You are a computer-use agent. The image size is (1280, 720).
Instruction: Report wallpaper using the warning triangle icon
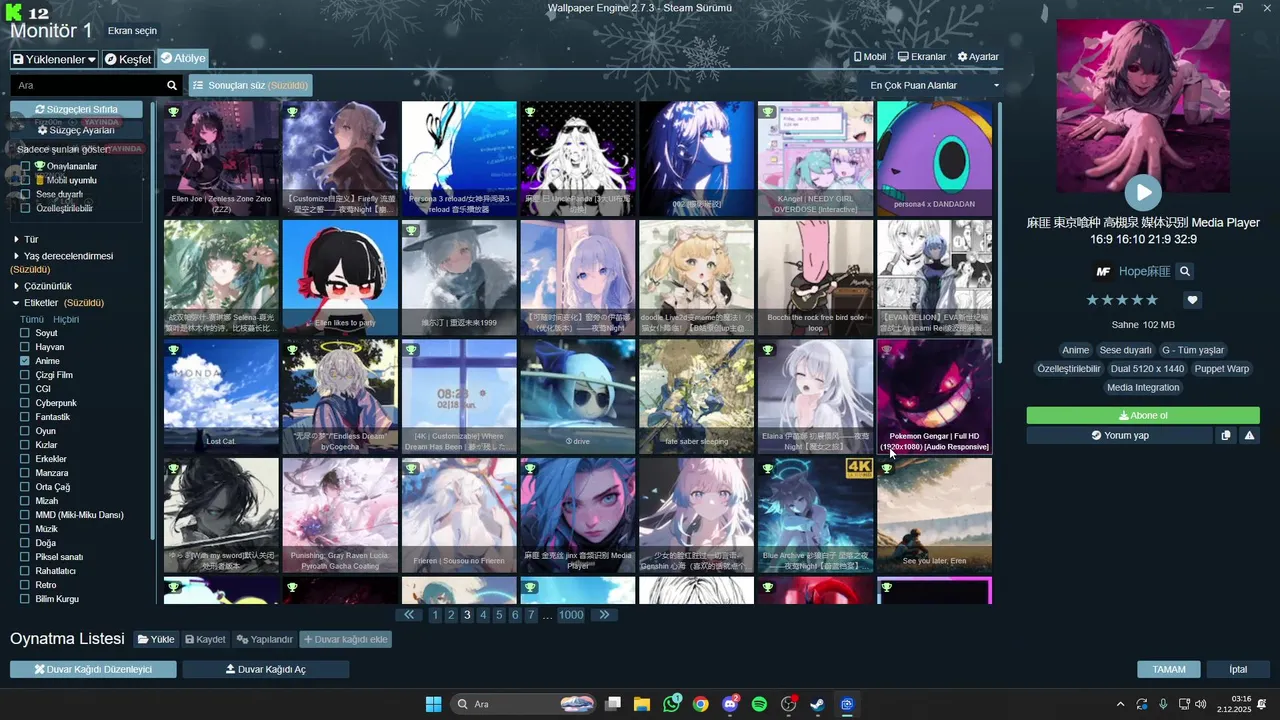(x=1249, y=436)
